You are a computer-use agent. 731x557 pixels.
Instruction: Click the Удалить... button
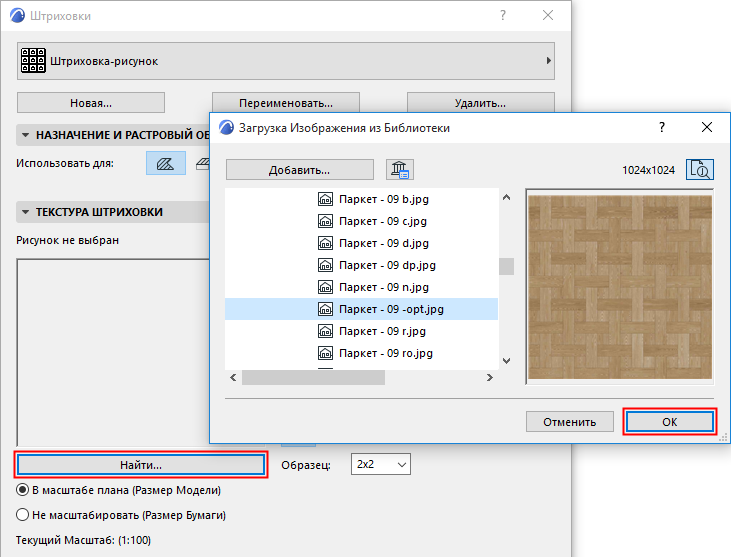point(481,103)
